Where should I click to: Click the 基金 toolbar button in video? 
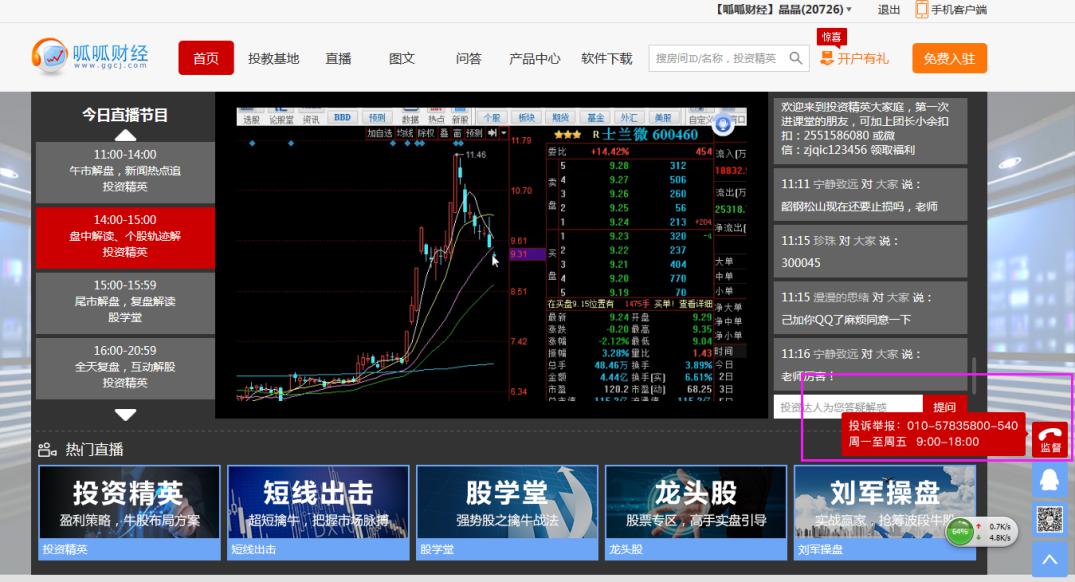coord(595,117)
